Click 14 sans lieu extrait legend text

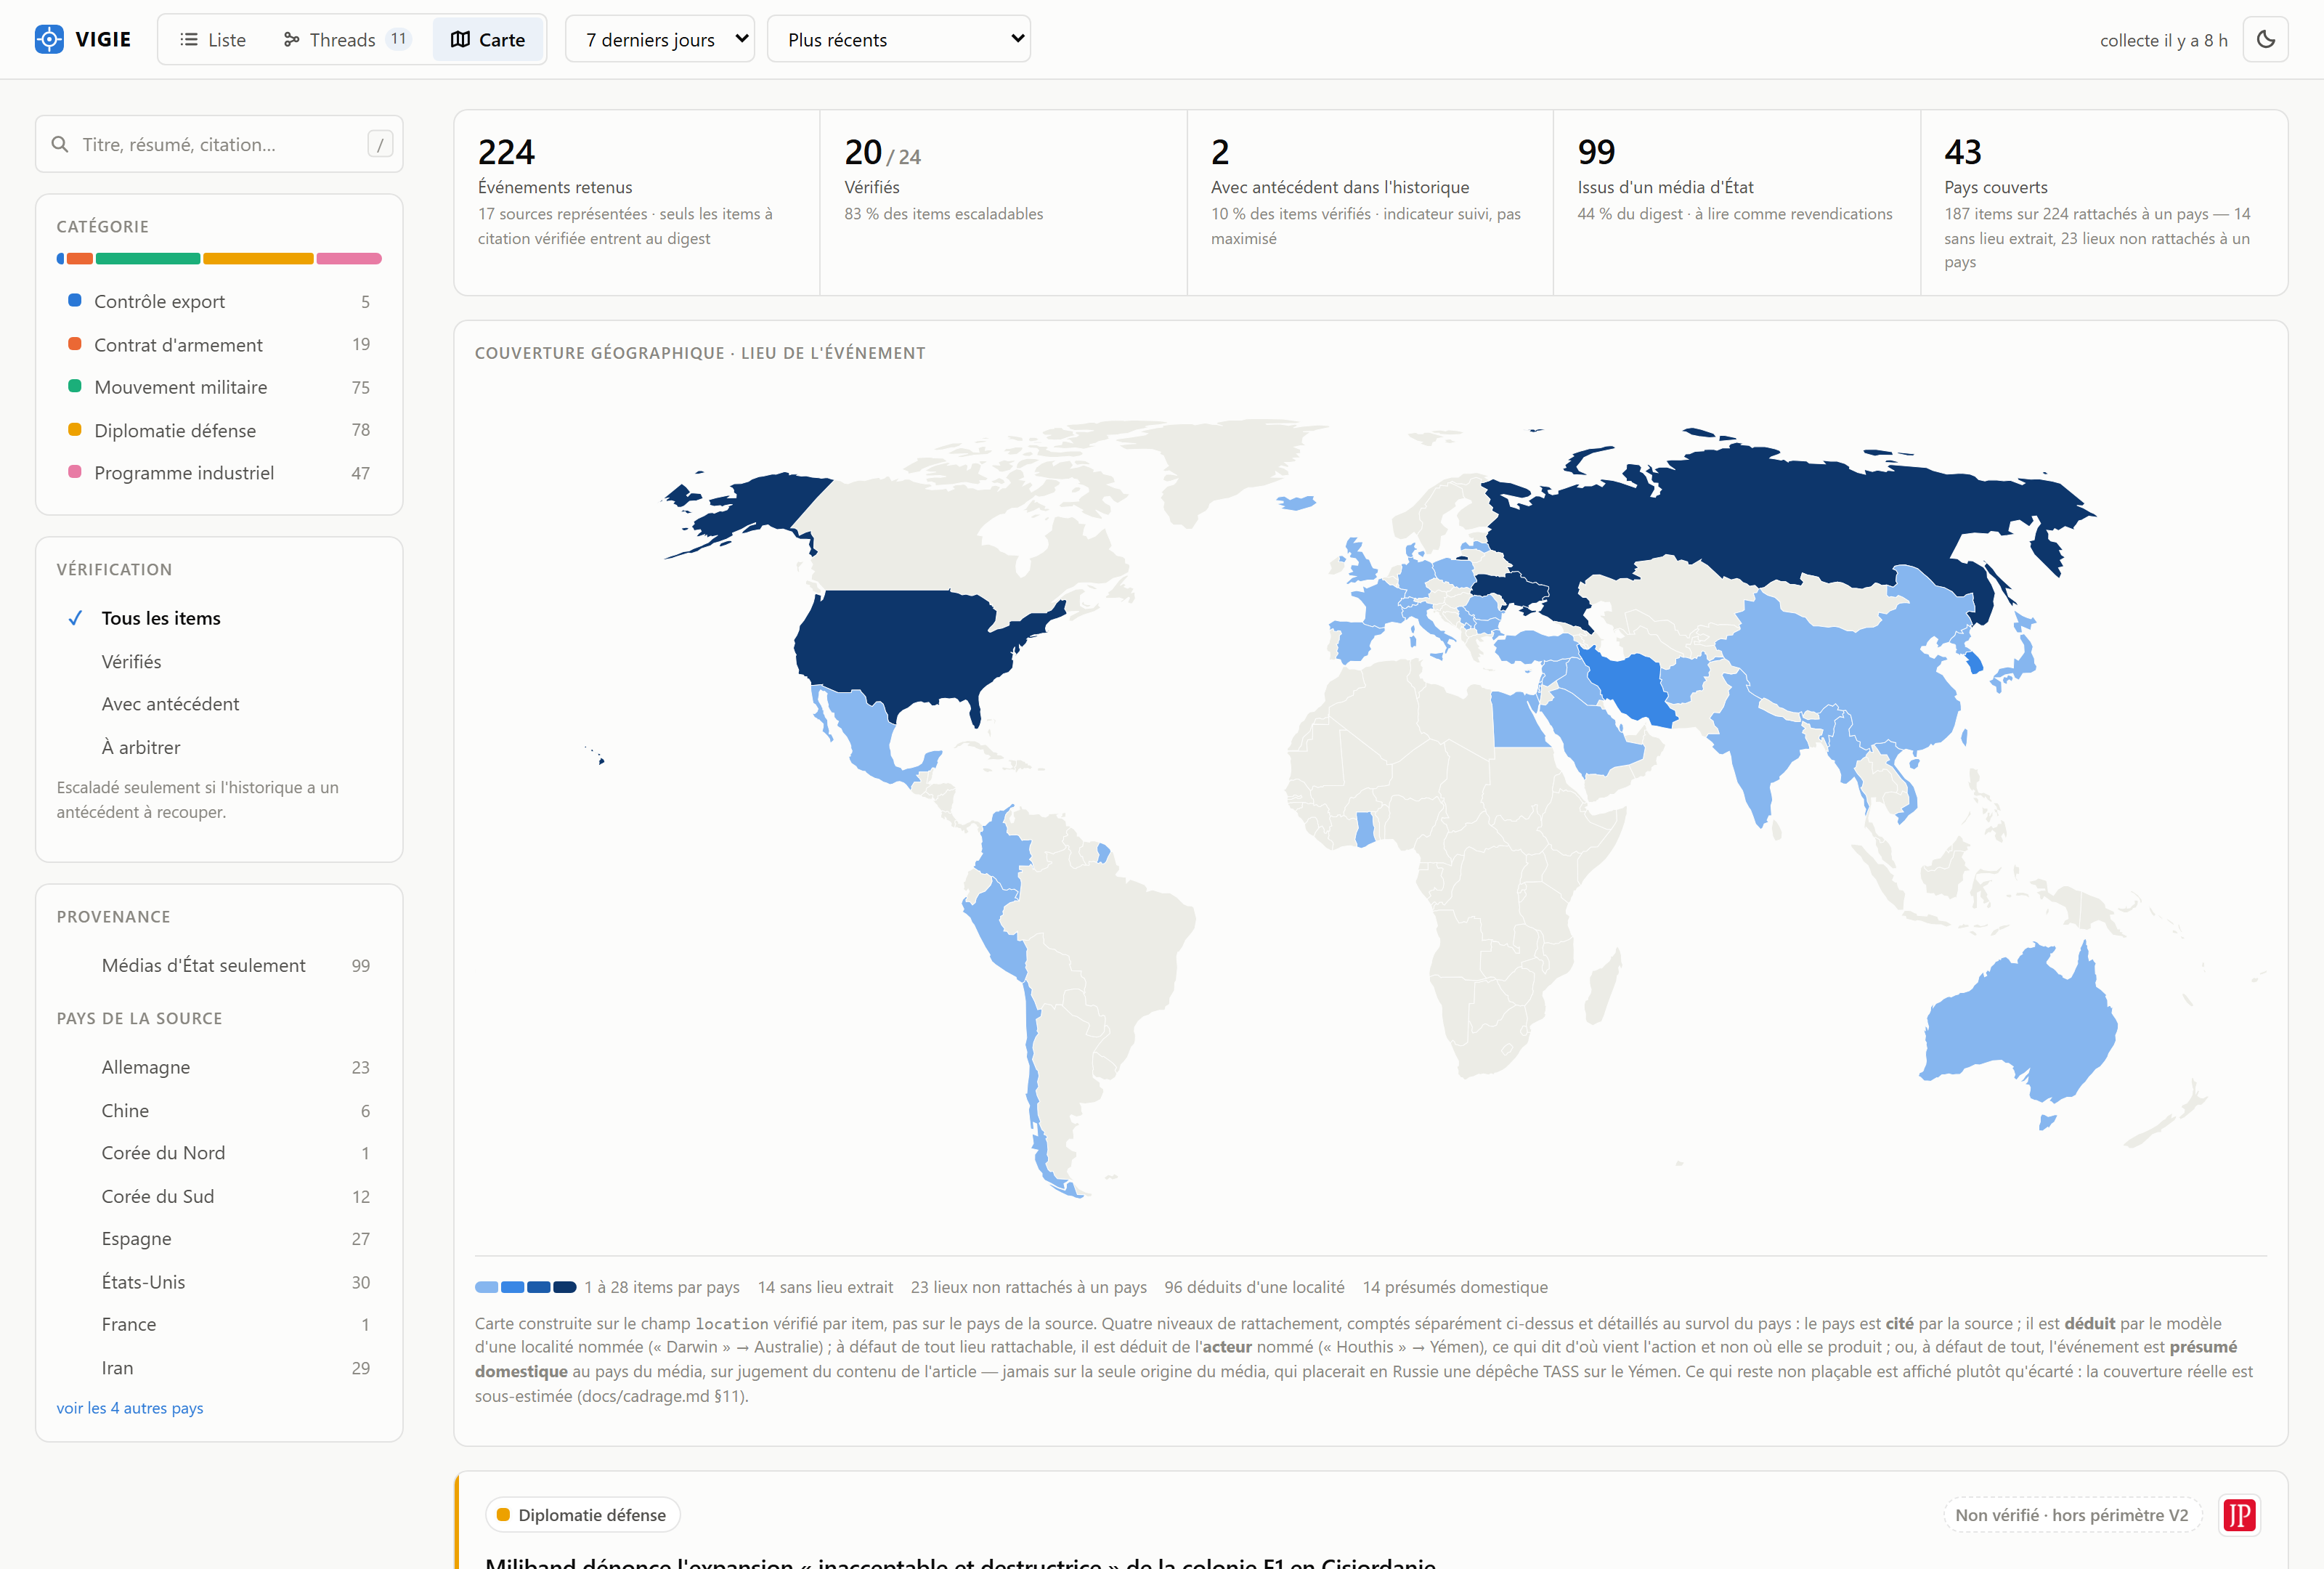pyautogui.click(x=825, y=1287)
